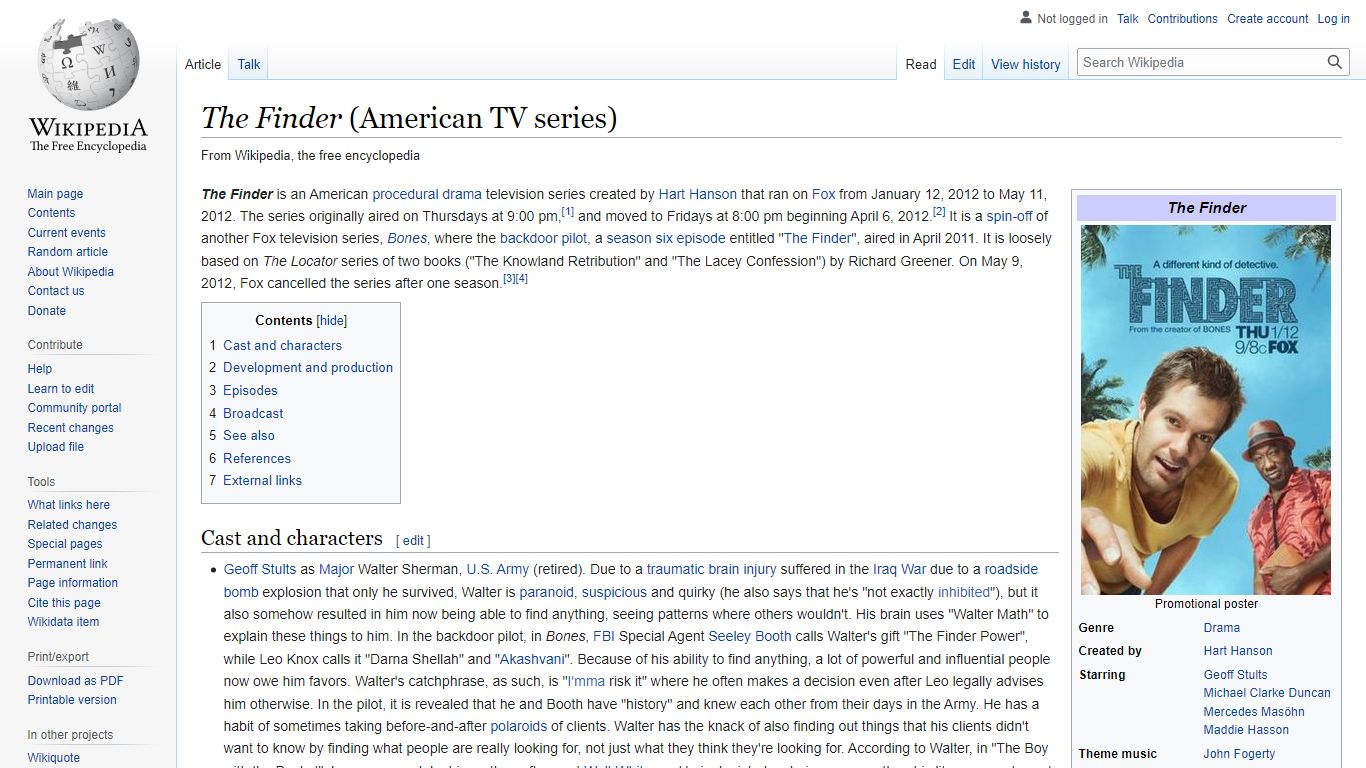Open procedural drama link
This screenshot has width=1366, height=768.
coord(427,194)
